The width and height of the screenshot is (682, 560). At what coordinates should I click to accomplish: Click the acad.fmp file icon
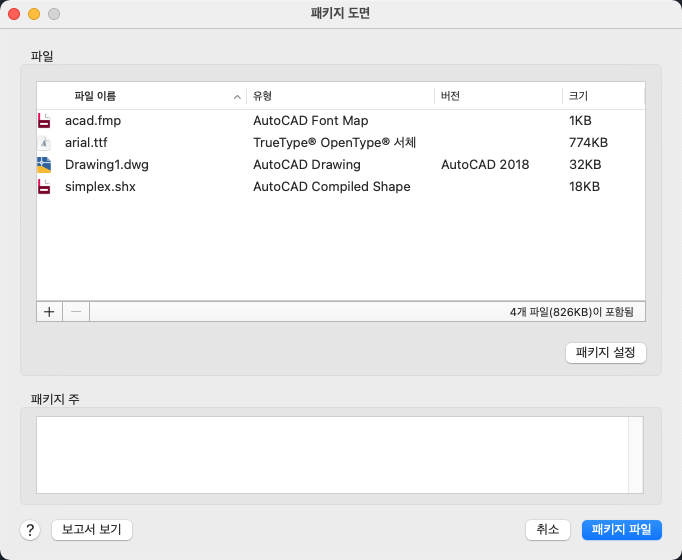tap(44, 121)
